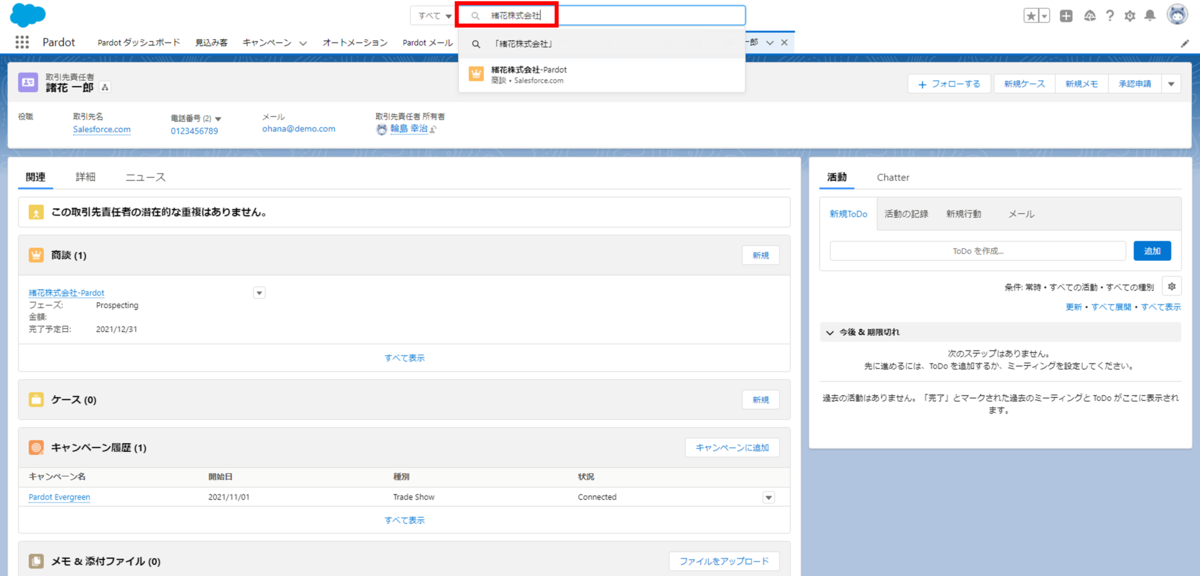Click フォローする button

coord(950,84)
